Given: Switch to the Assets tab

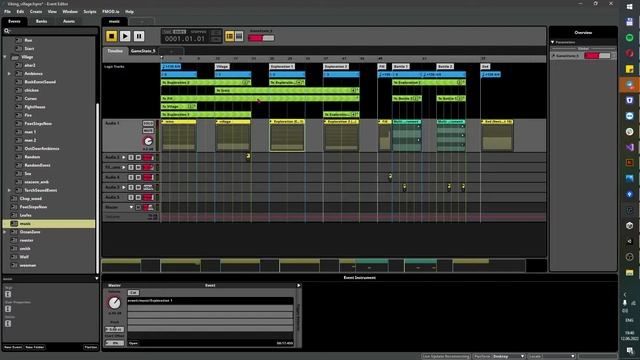Looking at the screenshot, I should [69, 21].
